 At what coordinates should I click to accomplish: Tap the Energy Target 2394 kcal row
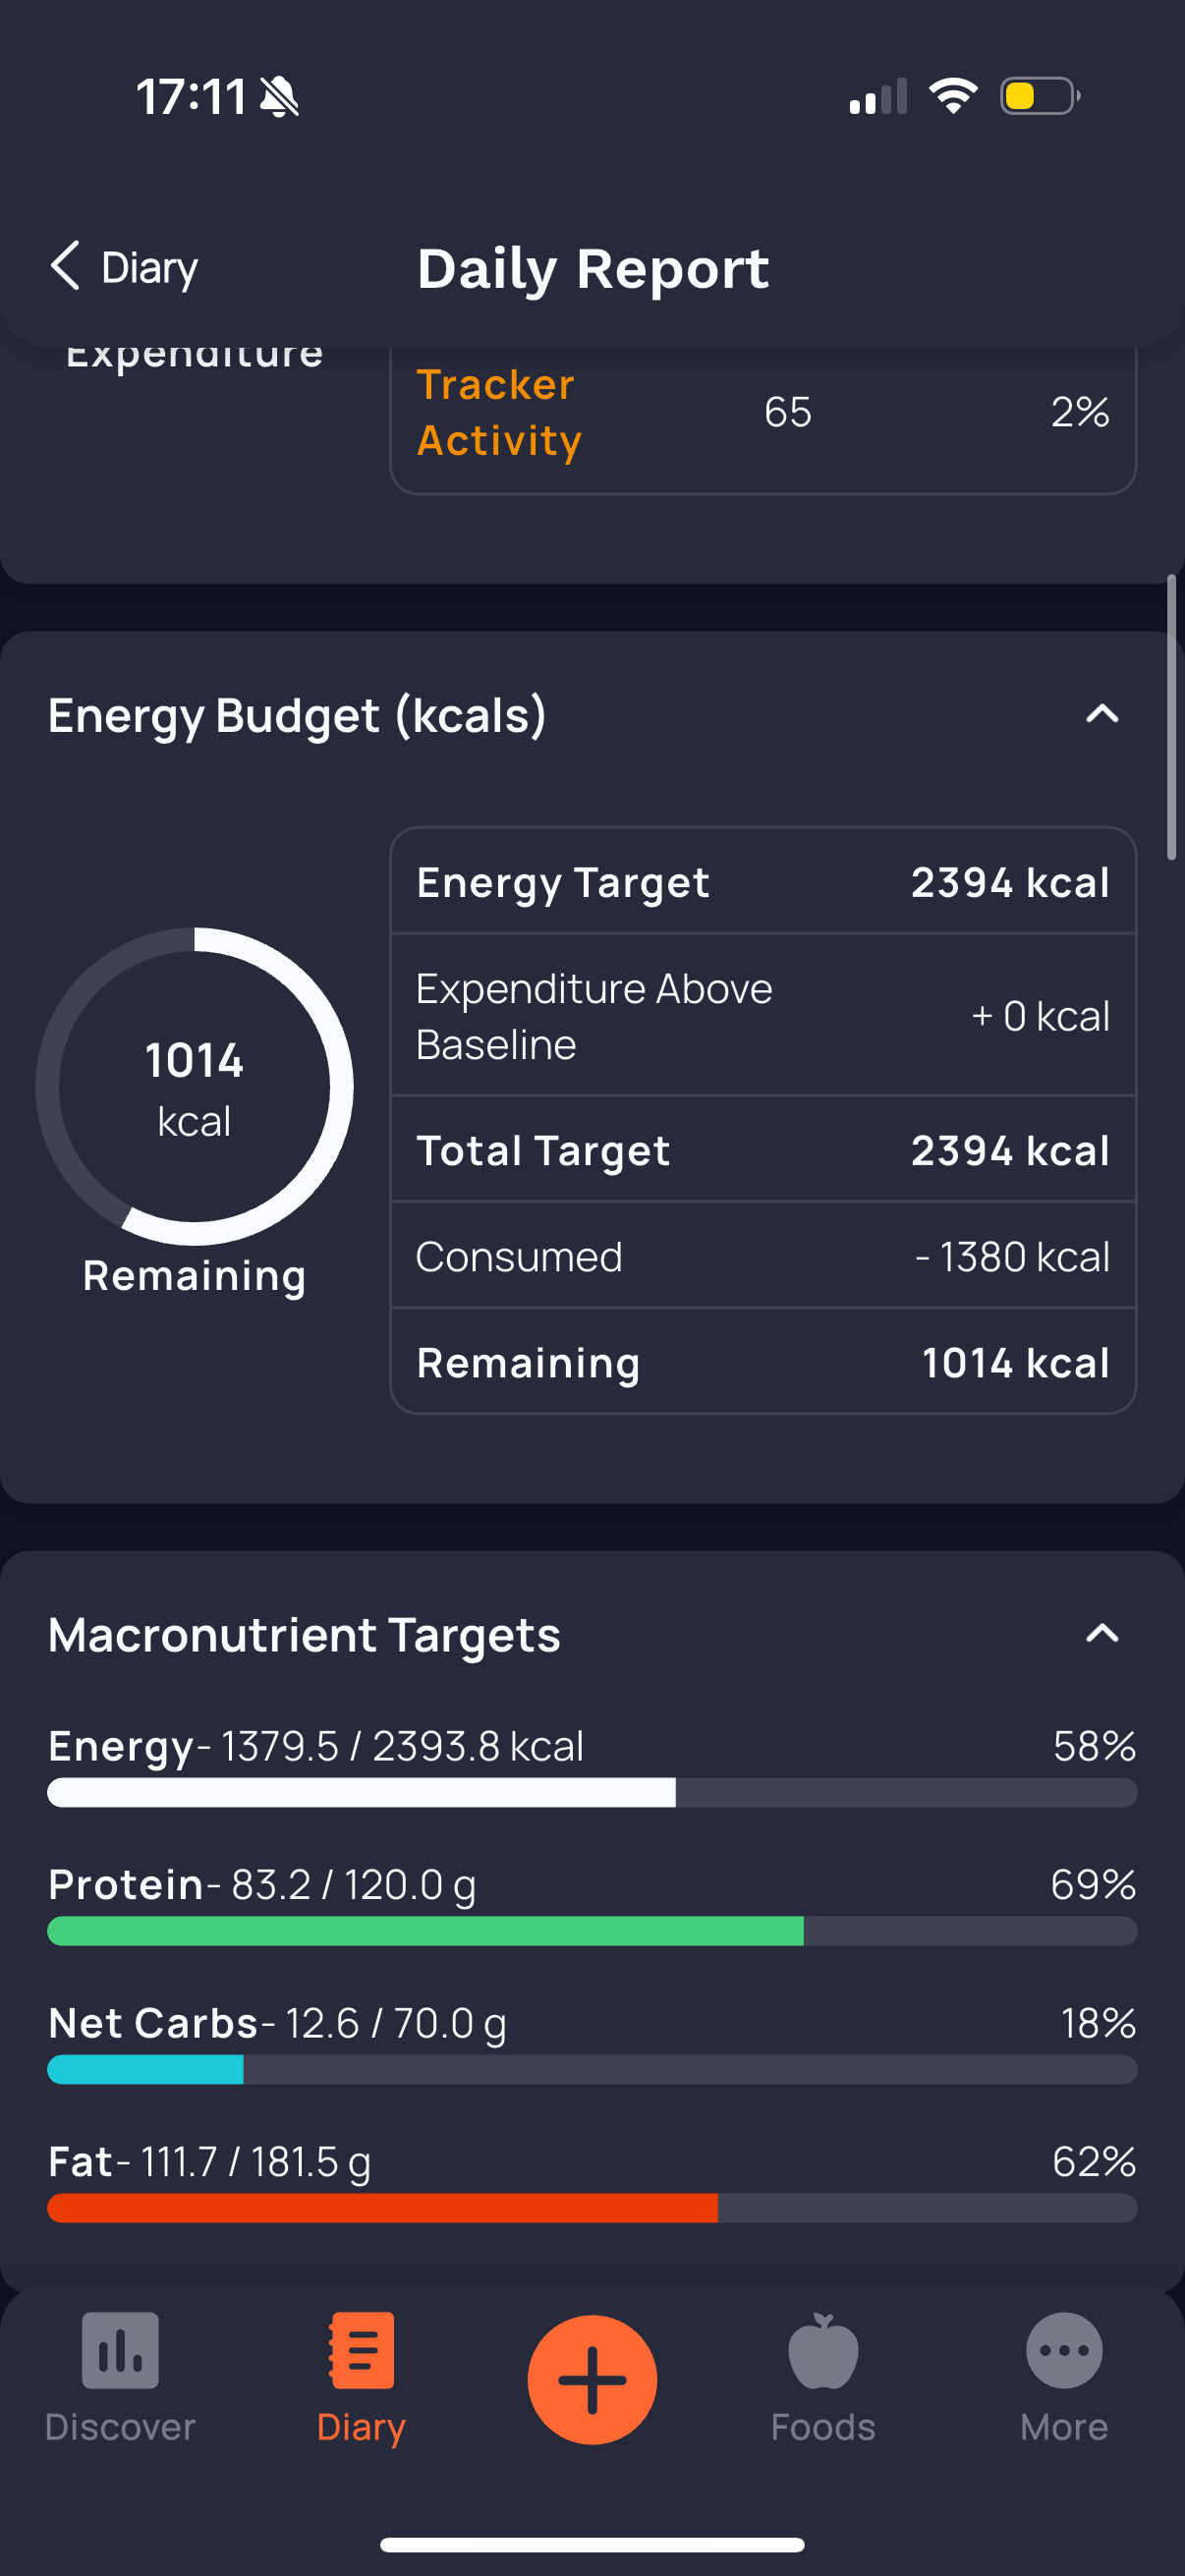coord(763,882)
